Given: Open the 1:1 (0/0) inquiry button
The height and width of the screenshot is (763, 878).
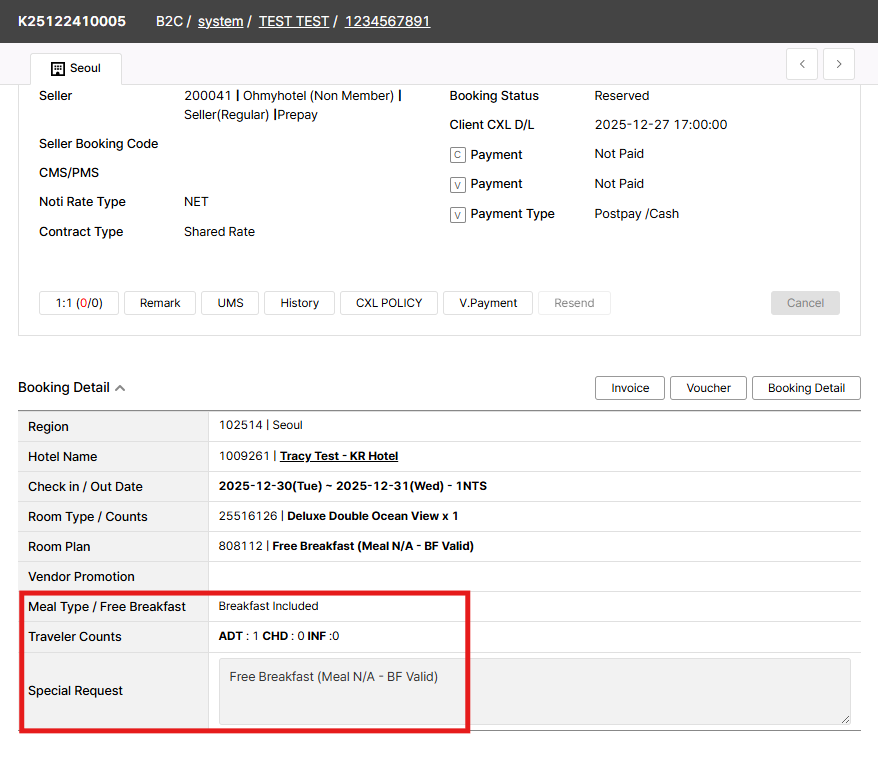Looking at the screenshot, I should click(78, 303).
